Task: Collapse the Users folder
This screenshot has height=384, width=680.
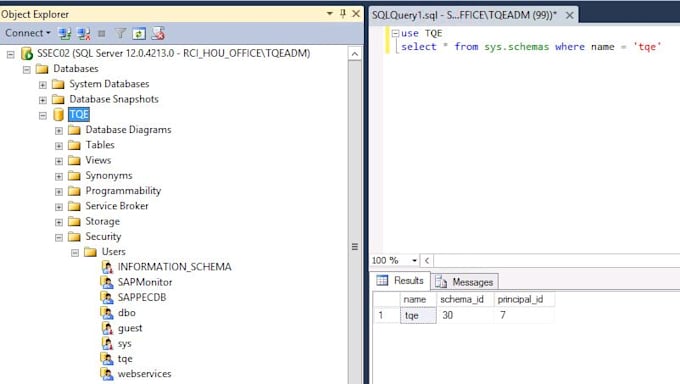Action: coord(75,253)
